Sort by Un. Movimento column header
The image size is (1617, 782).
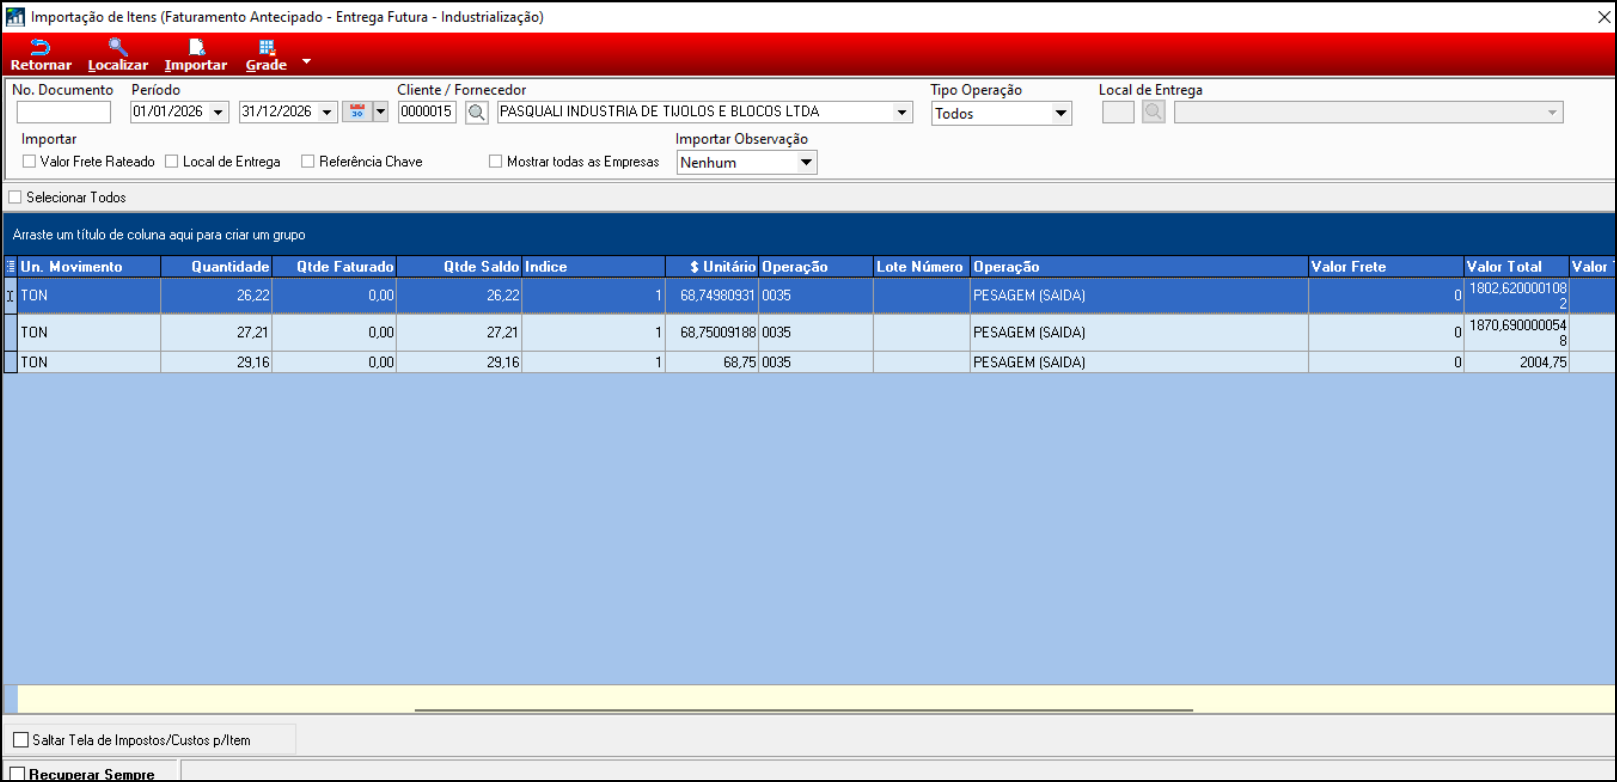(89, 266)
